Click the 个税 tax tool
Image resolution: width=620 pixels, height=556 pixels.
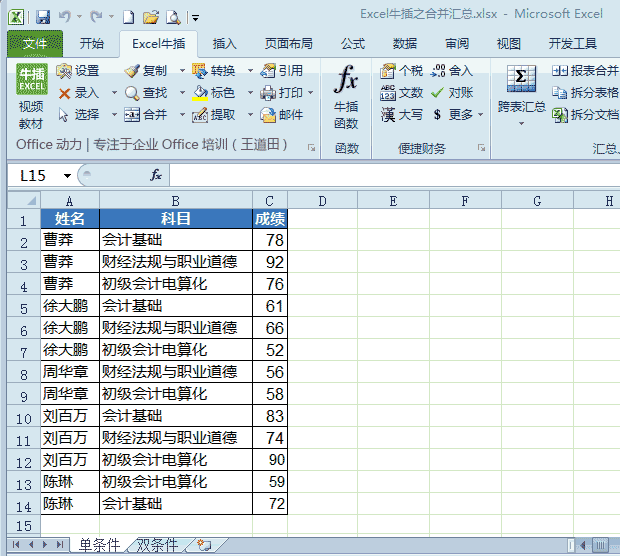pyautogui.click(x=401, y=71)
